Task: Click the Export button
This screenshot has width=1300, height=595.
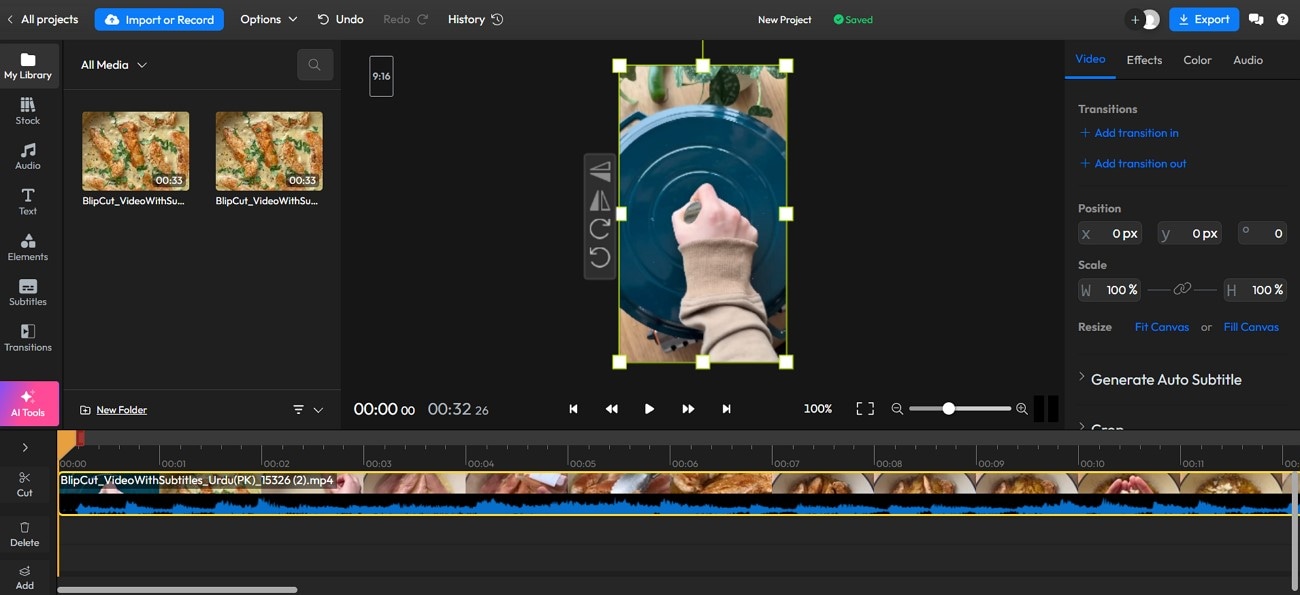Action: [x=1204, y=19]
